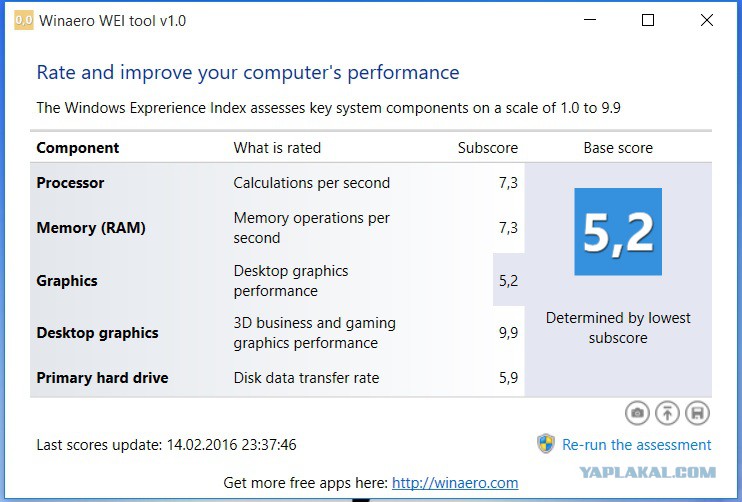Click the UAC shield icon

(x=545, y=444)
